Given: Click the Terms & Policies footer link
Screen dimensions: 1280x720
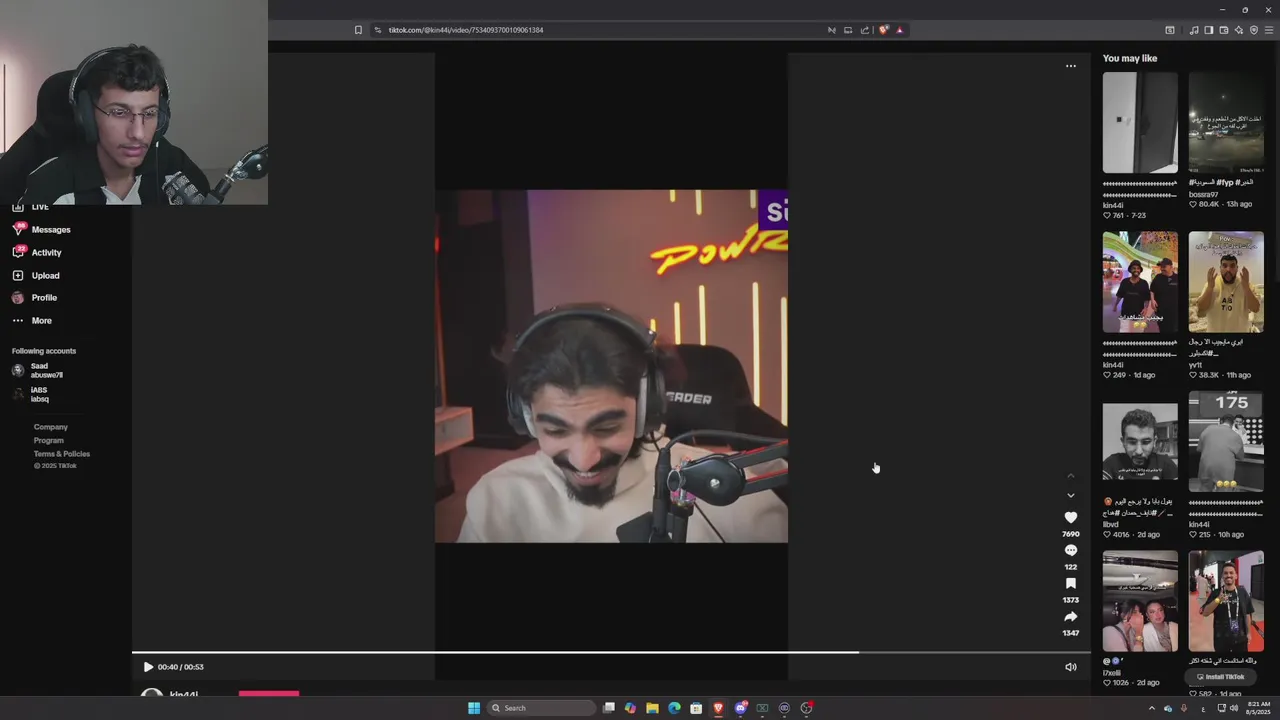Looking at the screenshot, I should pos(62,454).
